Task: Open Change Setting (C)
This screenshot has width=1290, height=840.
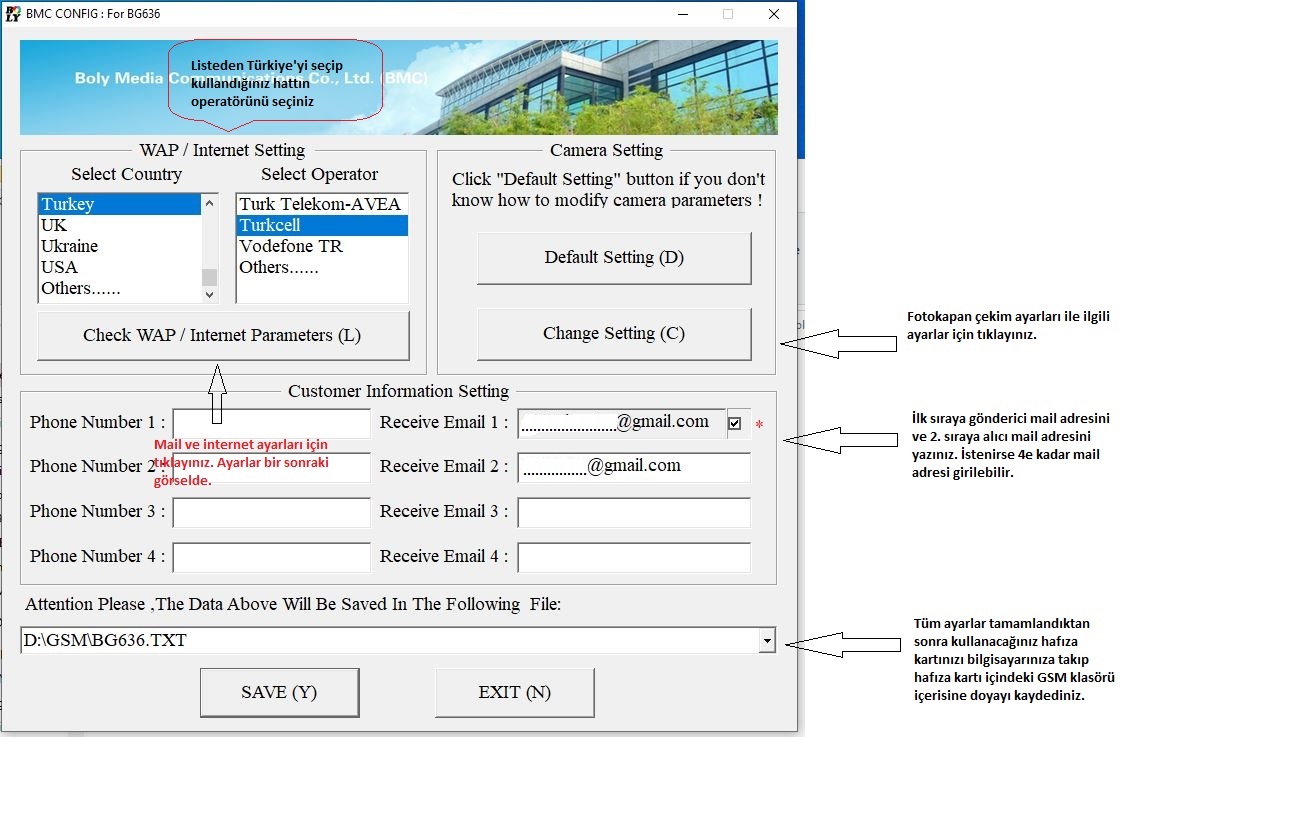Action: click(x=614, y=334)
